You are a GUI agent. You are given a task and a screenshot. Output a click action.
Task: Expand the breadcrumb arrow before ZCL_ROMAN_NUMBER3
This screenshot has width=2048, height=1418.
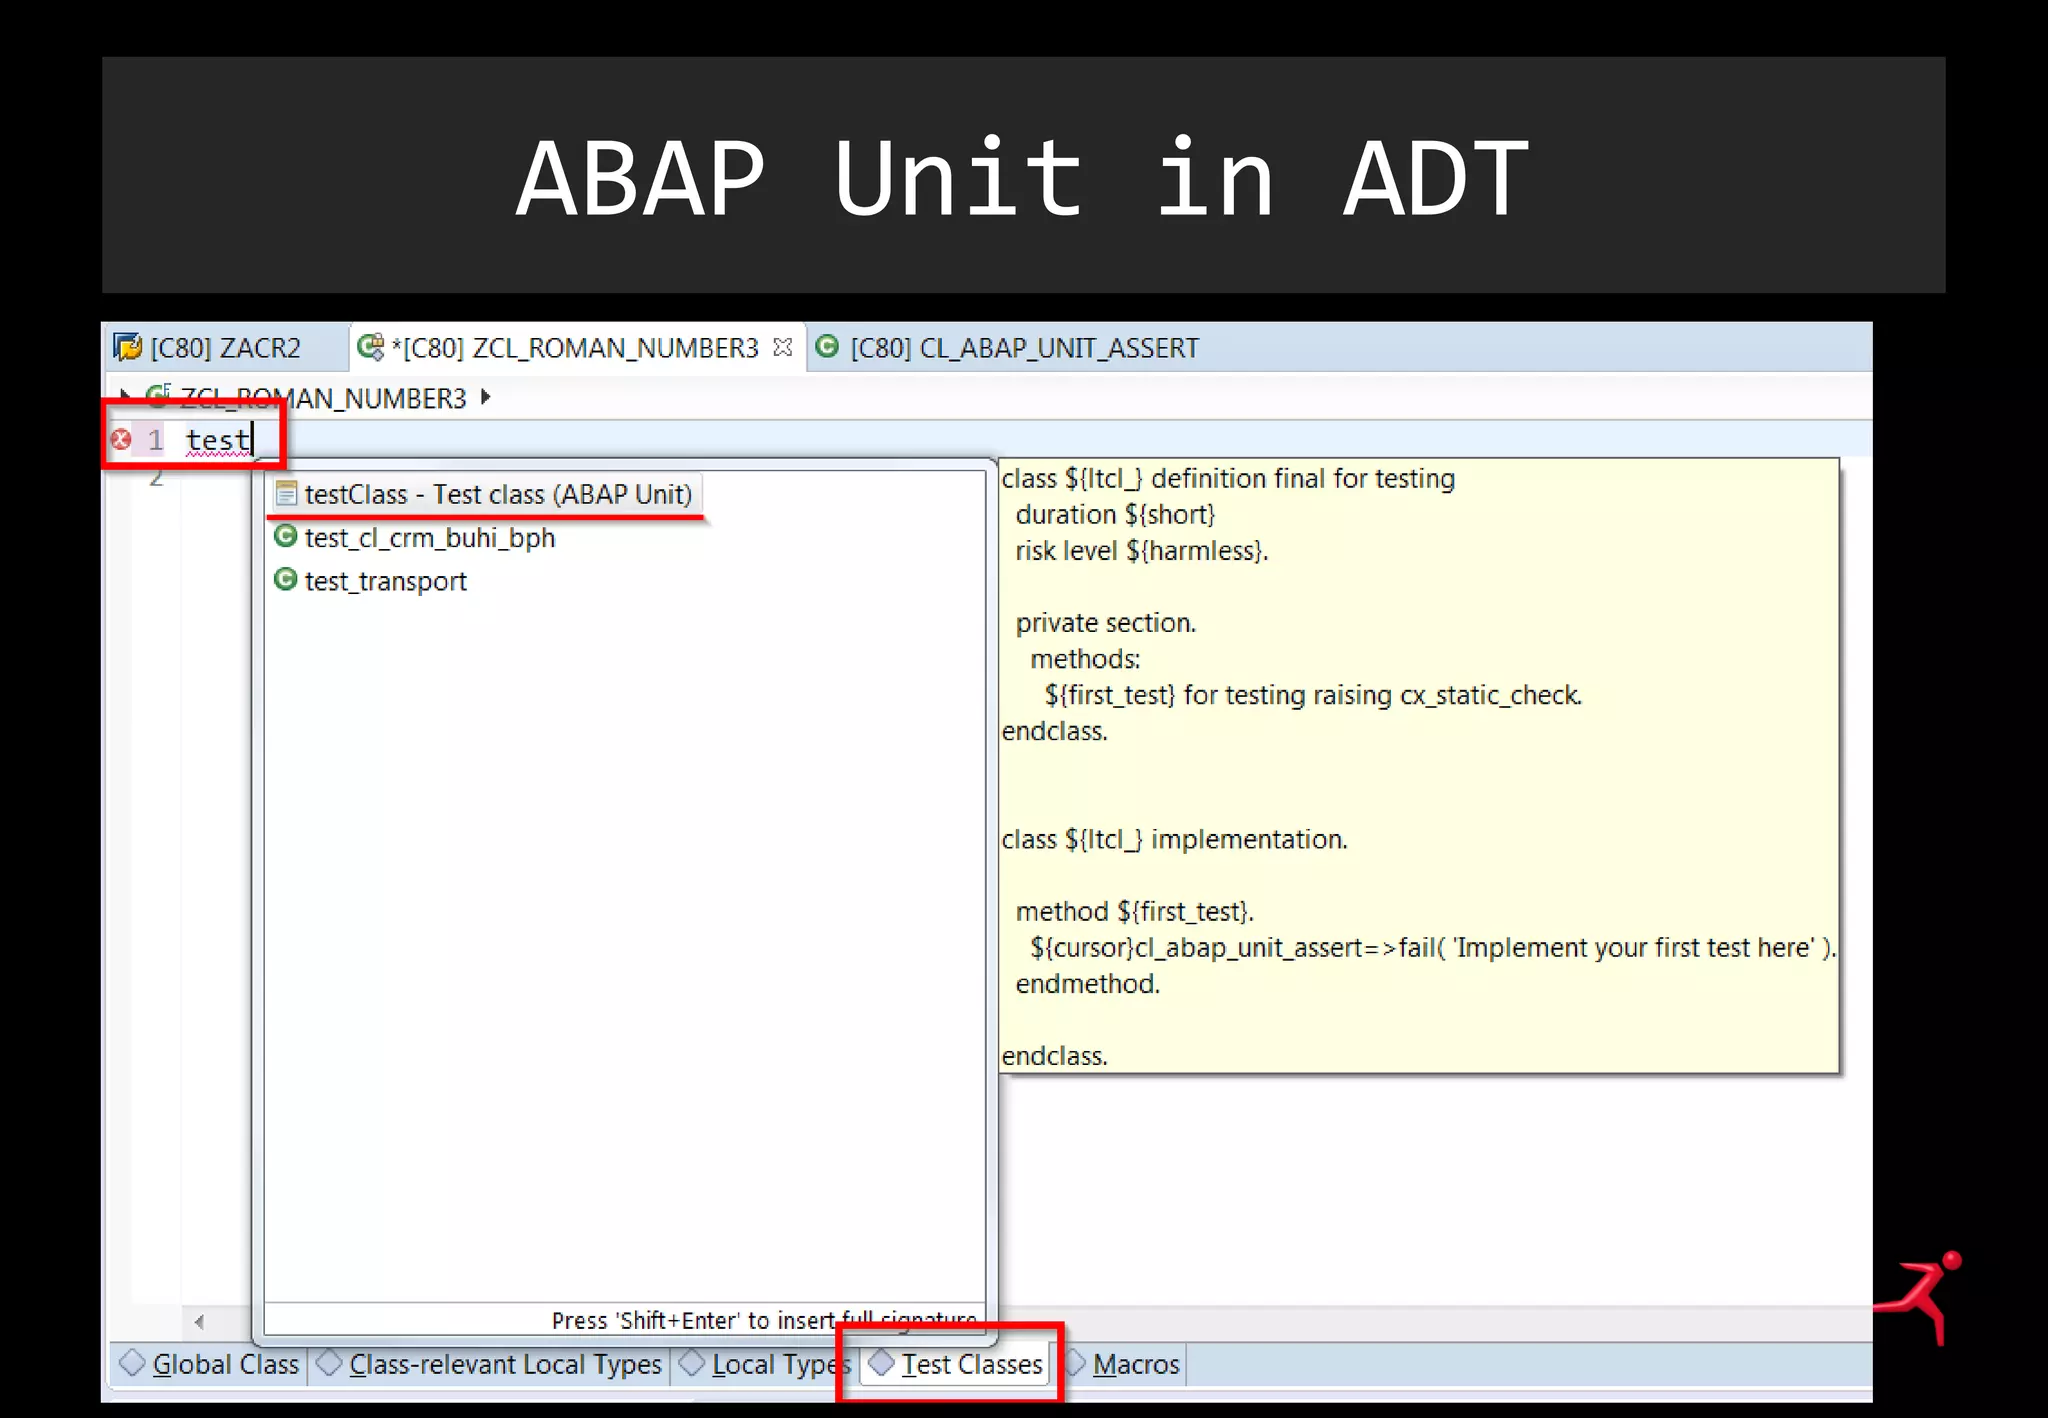point(124,397)
